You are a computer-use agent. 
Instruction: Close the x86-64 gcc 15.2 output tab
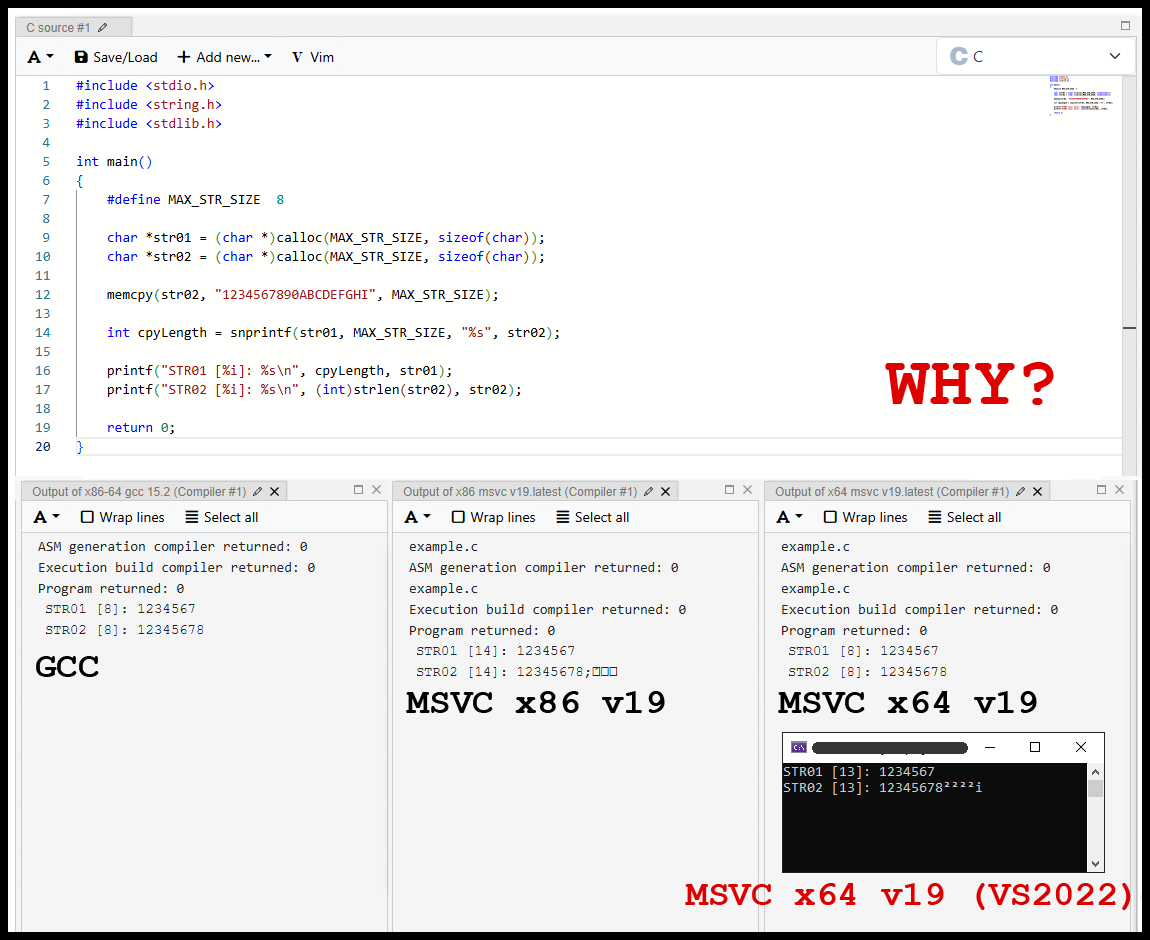274,491
